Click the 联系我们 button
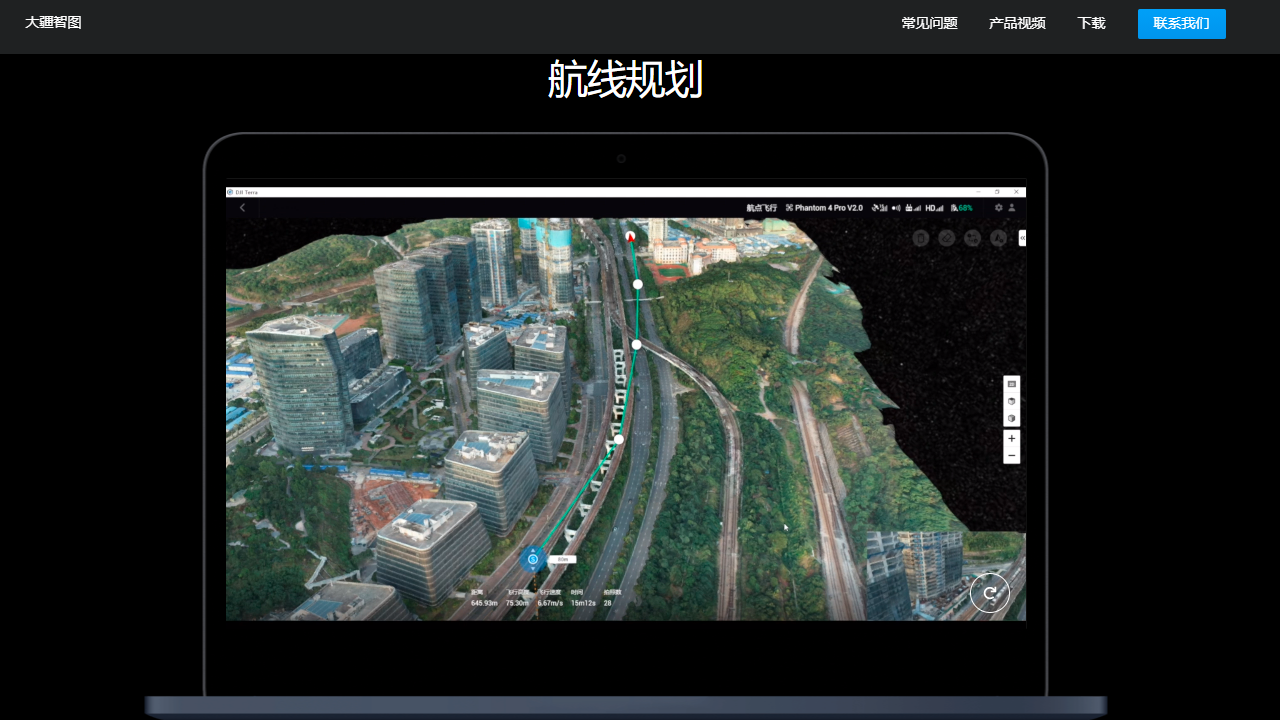Screen dimensions: 1280x720 coord(1181,23)
